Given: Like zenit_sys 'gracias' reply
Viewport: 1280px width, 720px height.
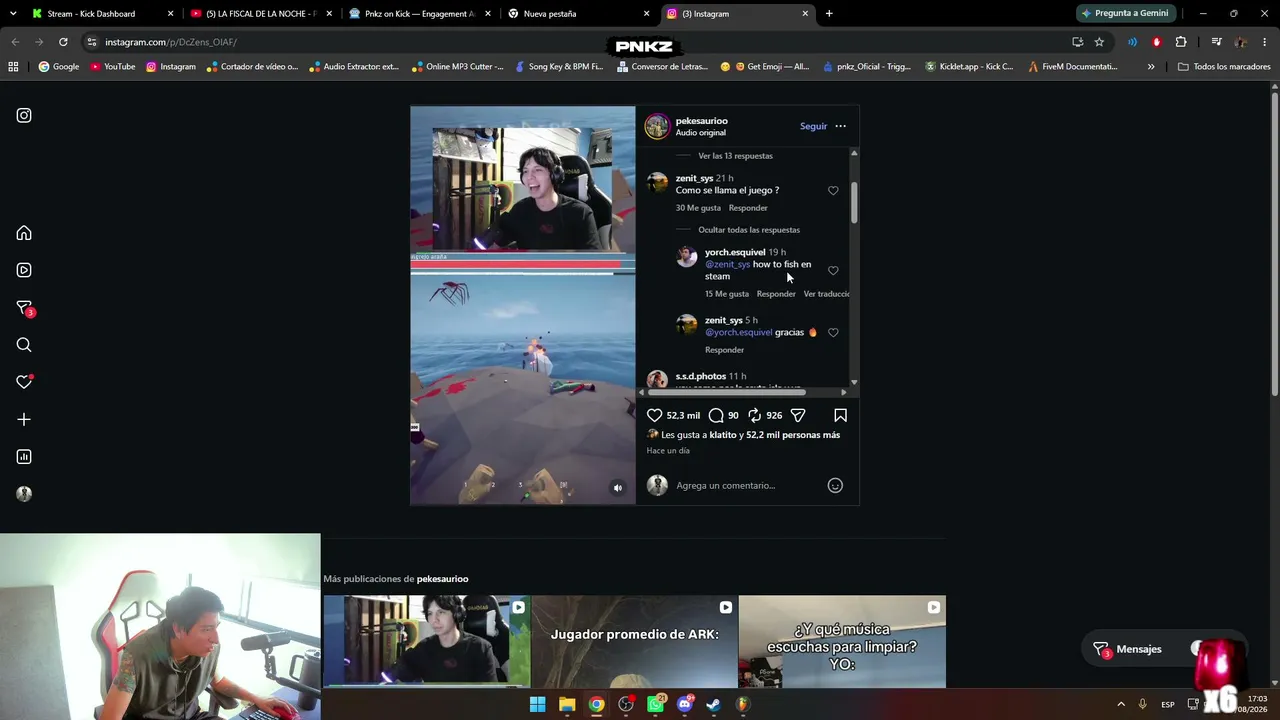Looking at the screenshot, I should [x=833, y=332].
